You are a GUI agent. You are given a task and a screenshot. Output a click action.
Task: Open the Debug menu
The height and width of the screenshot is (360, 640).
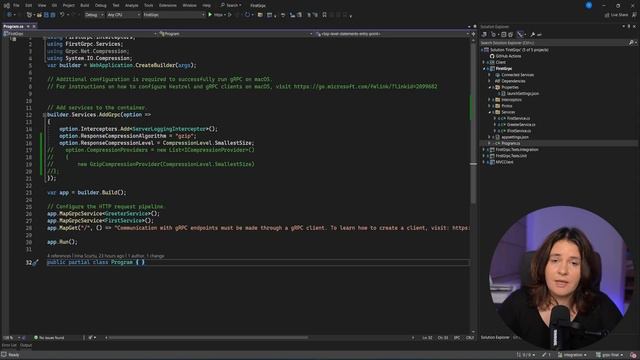click(x=100, y=5)
